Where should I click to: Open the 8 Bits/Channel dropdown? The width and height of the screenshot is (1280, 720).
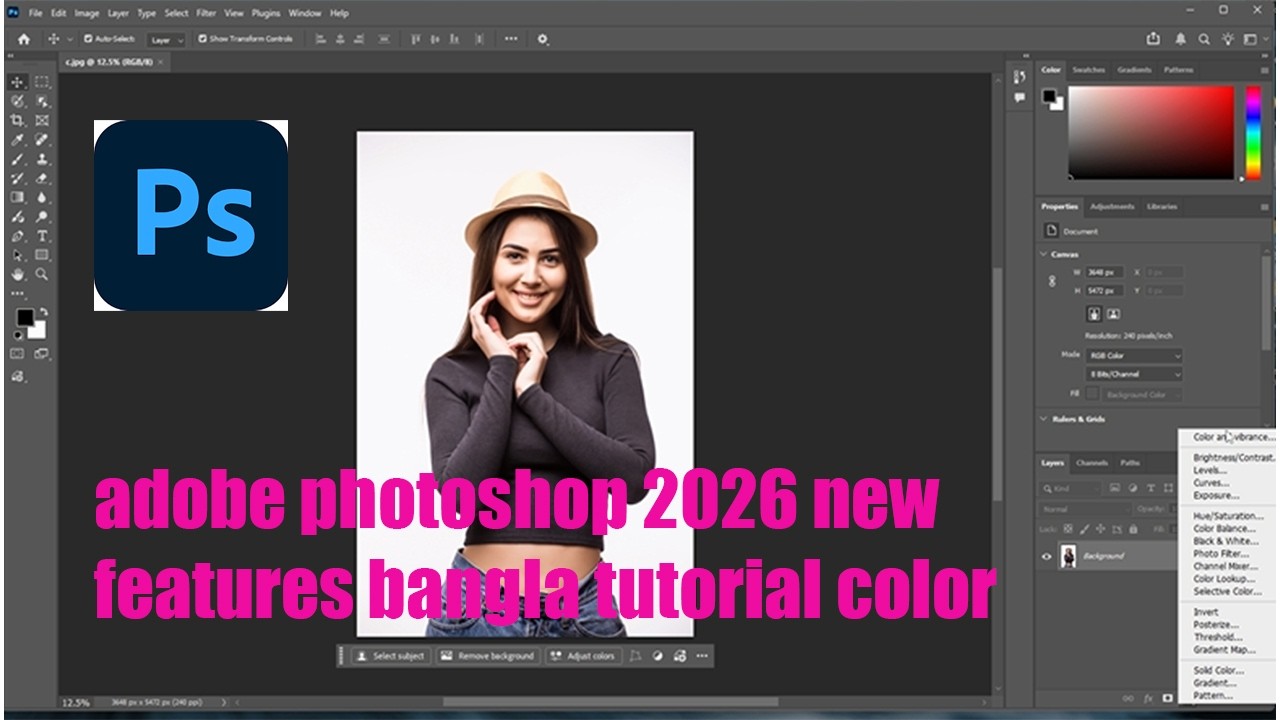(1135, 374)
